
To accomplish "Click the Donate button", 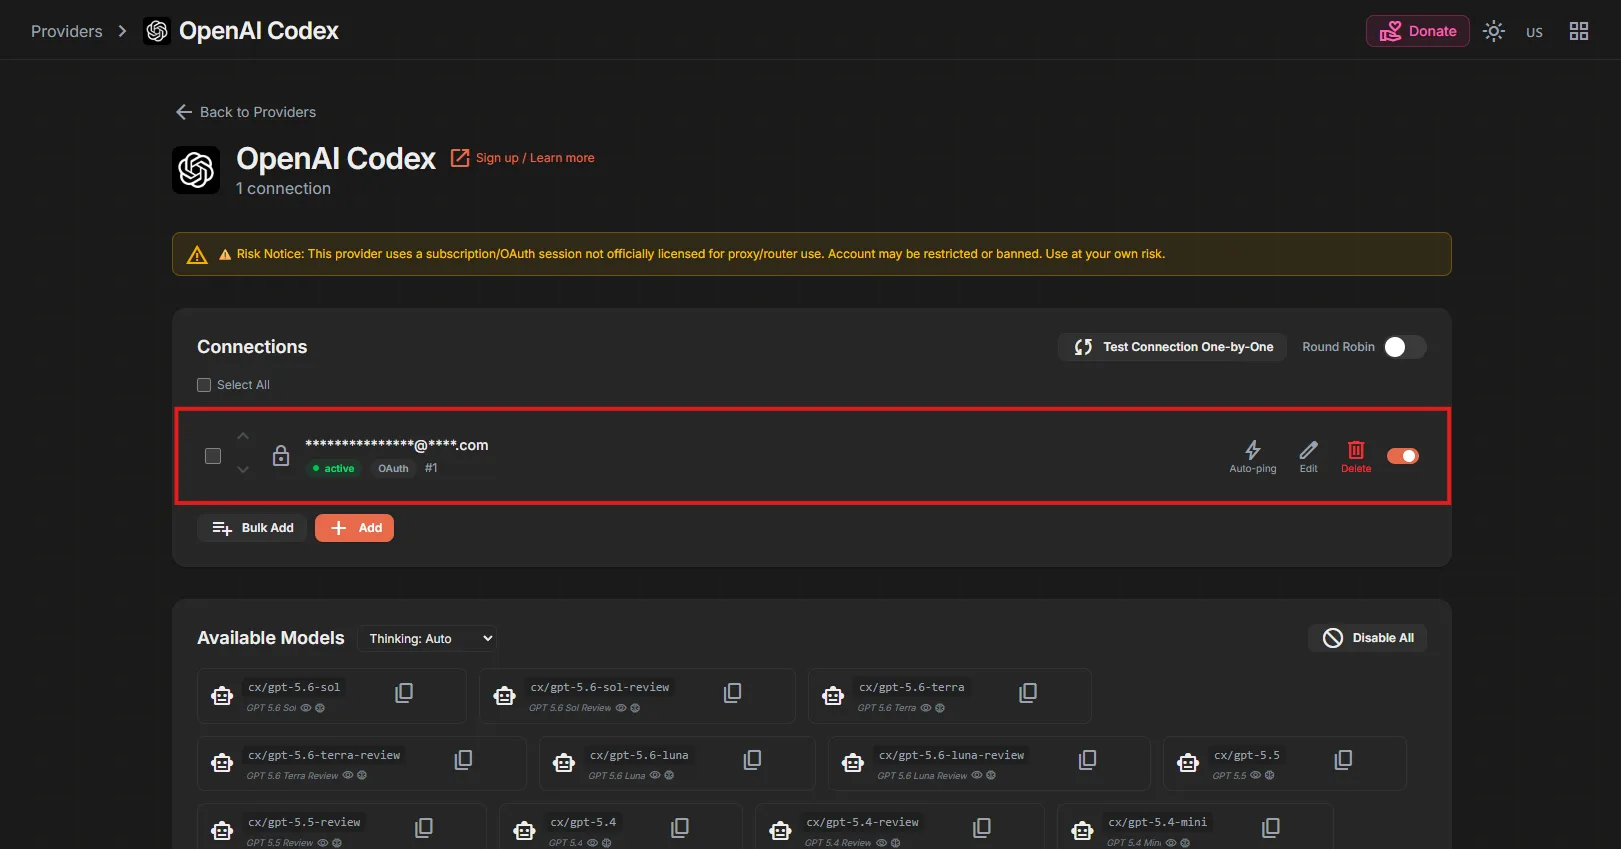I will 1418,31.
